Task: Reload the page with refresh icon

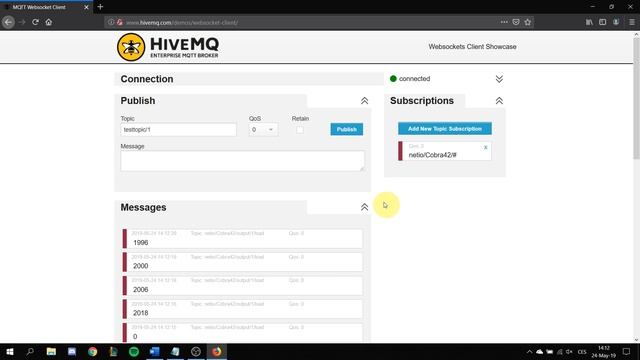Action: pos(36,22)
